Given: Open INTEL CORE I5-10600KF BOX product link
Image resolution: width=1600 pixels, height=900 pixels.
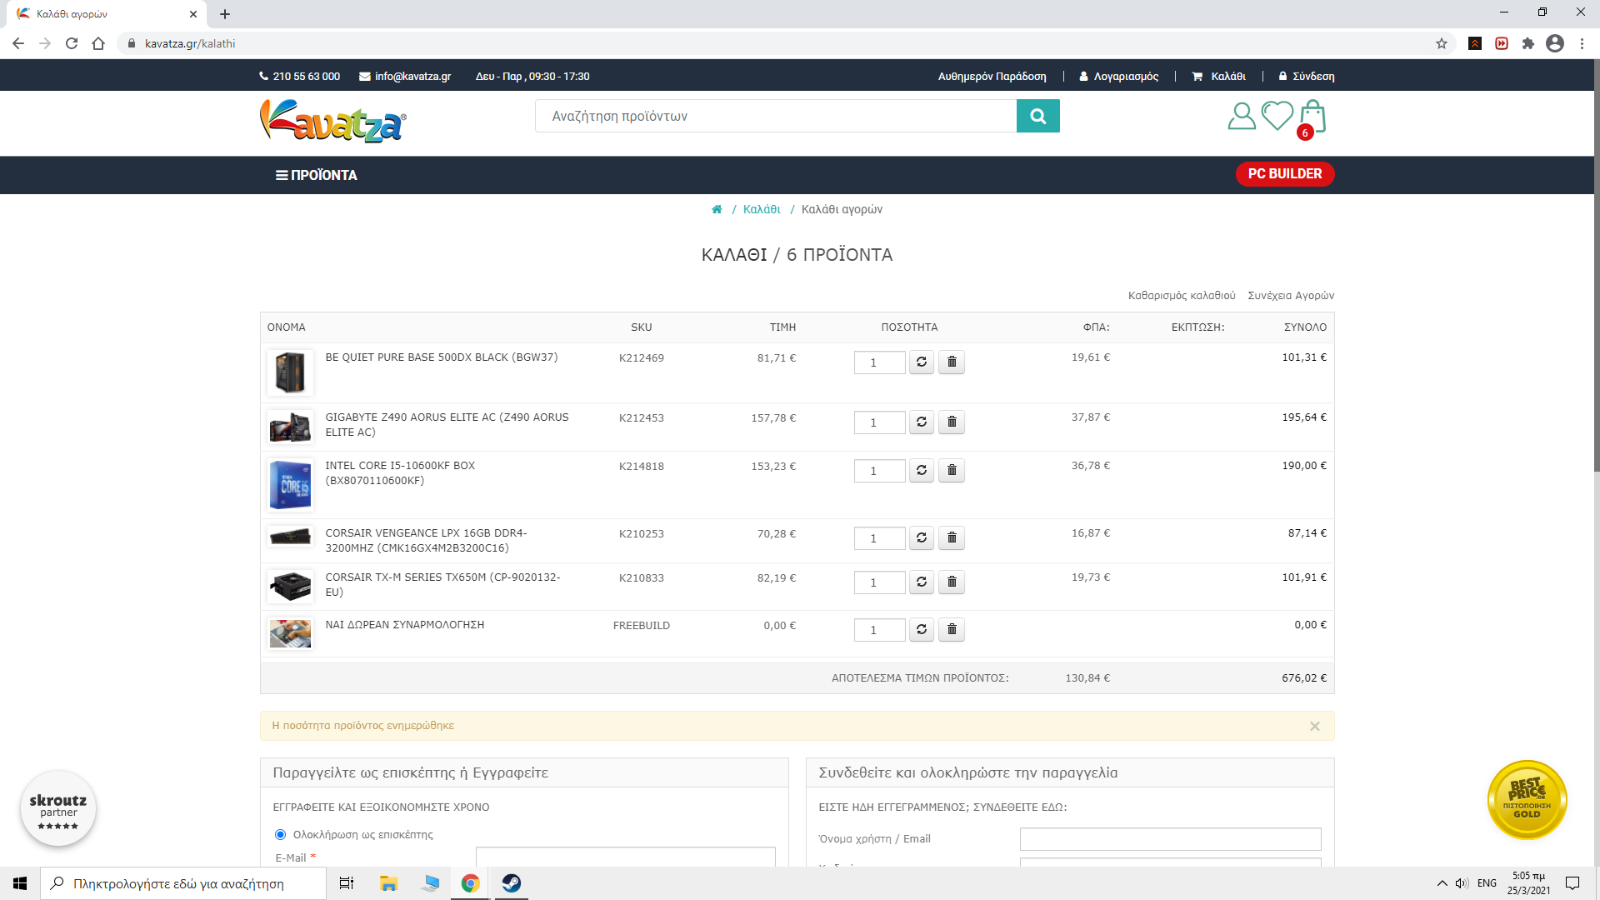Looking at the screenshot, I should [400, 473].
